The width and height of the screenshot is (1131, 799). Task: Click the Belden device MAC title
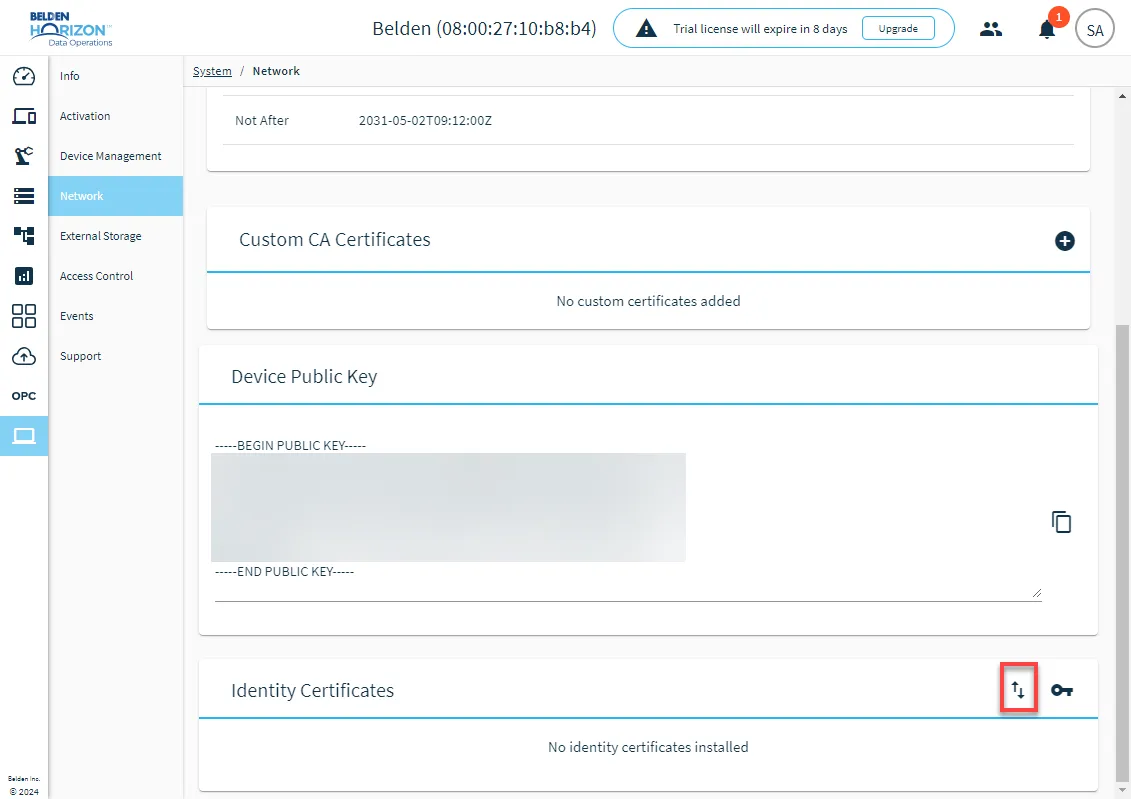tap(484, 29)
